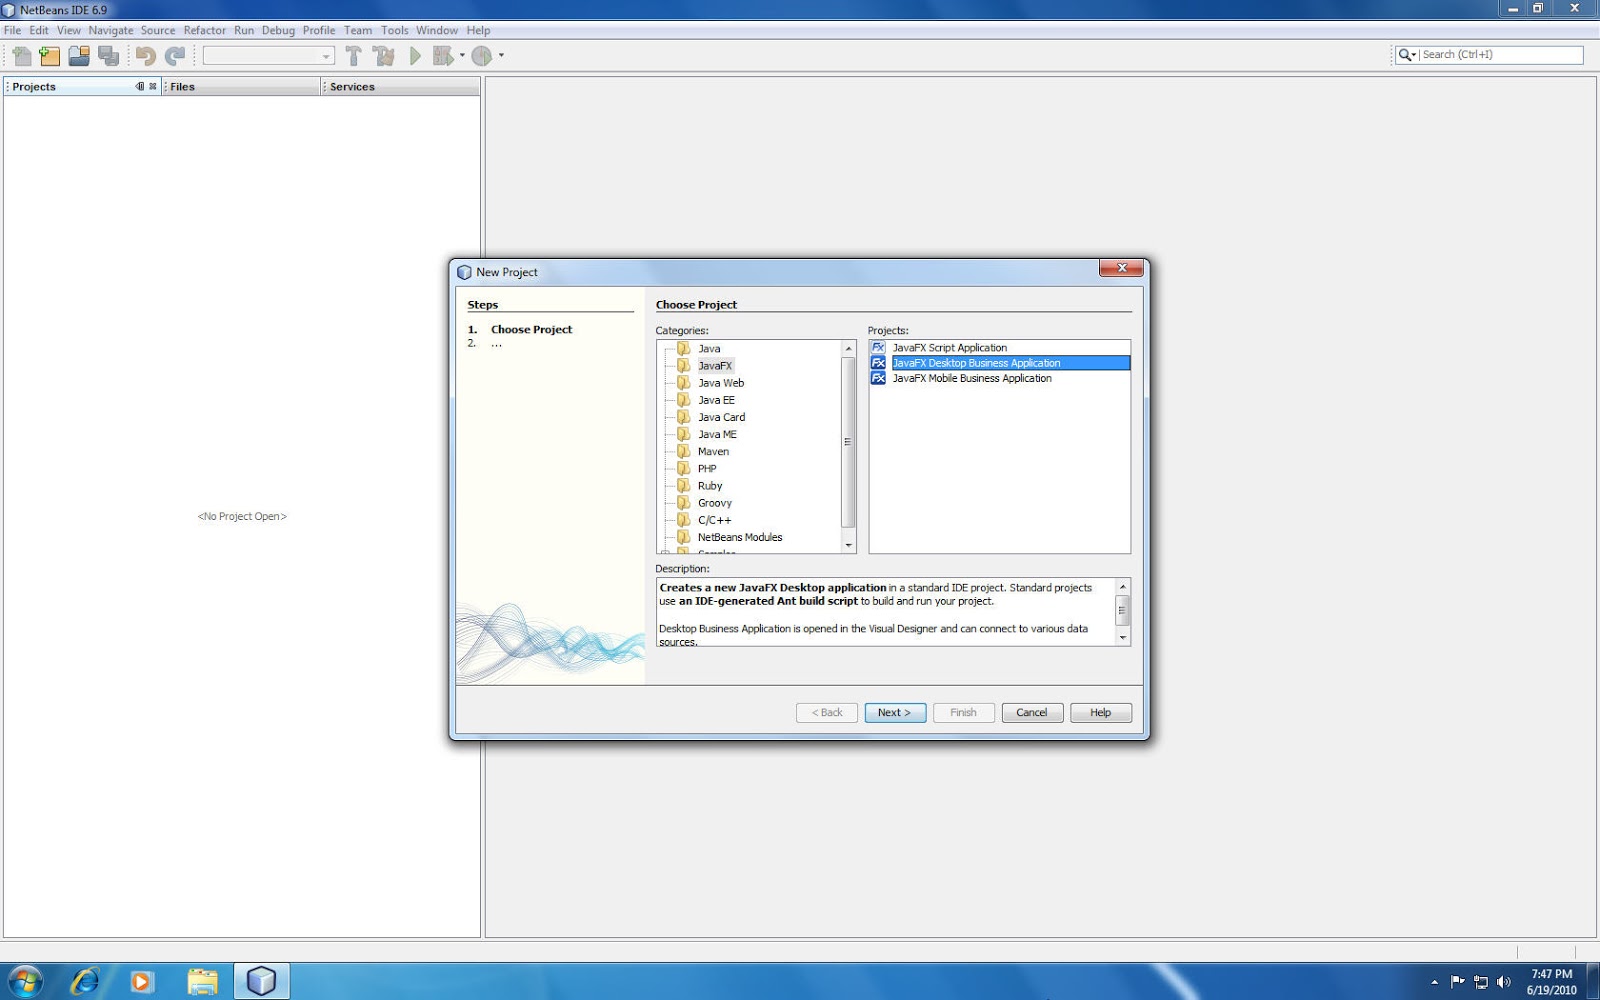Click the Categories list scroll-down arrow
The image size is (1600, 1000).
[x=849, y=545]
